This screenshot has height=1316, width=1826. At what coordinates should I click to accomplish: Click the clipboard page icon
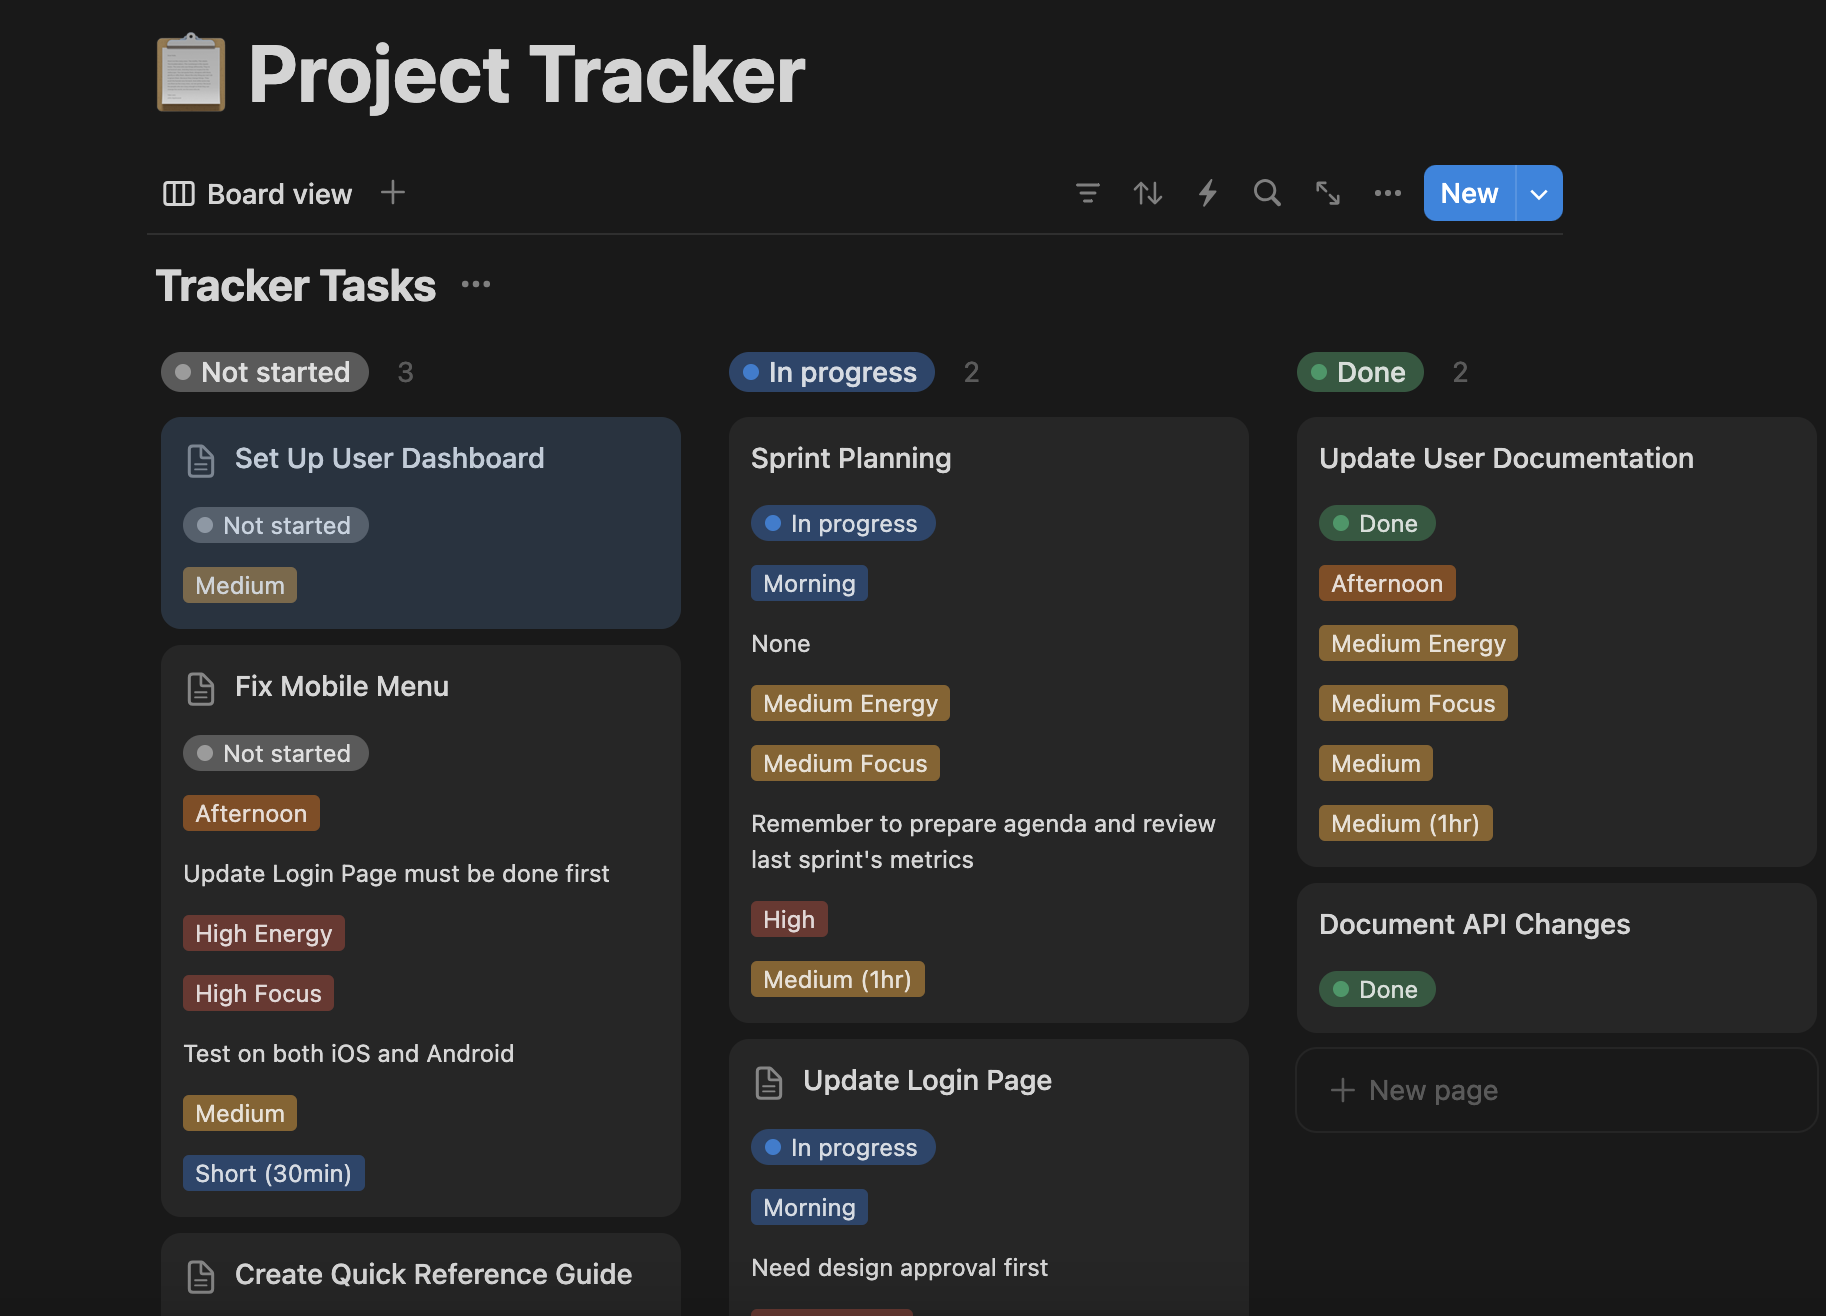pyautogui.click(x=191, y=74)
